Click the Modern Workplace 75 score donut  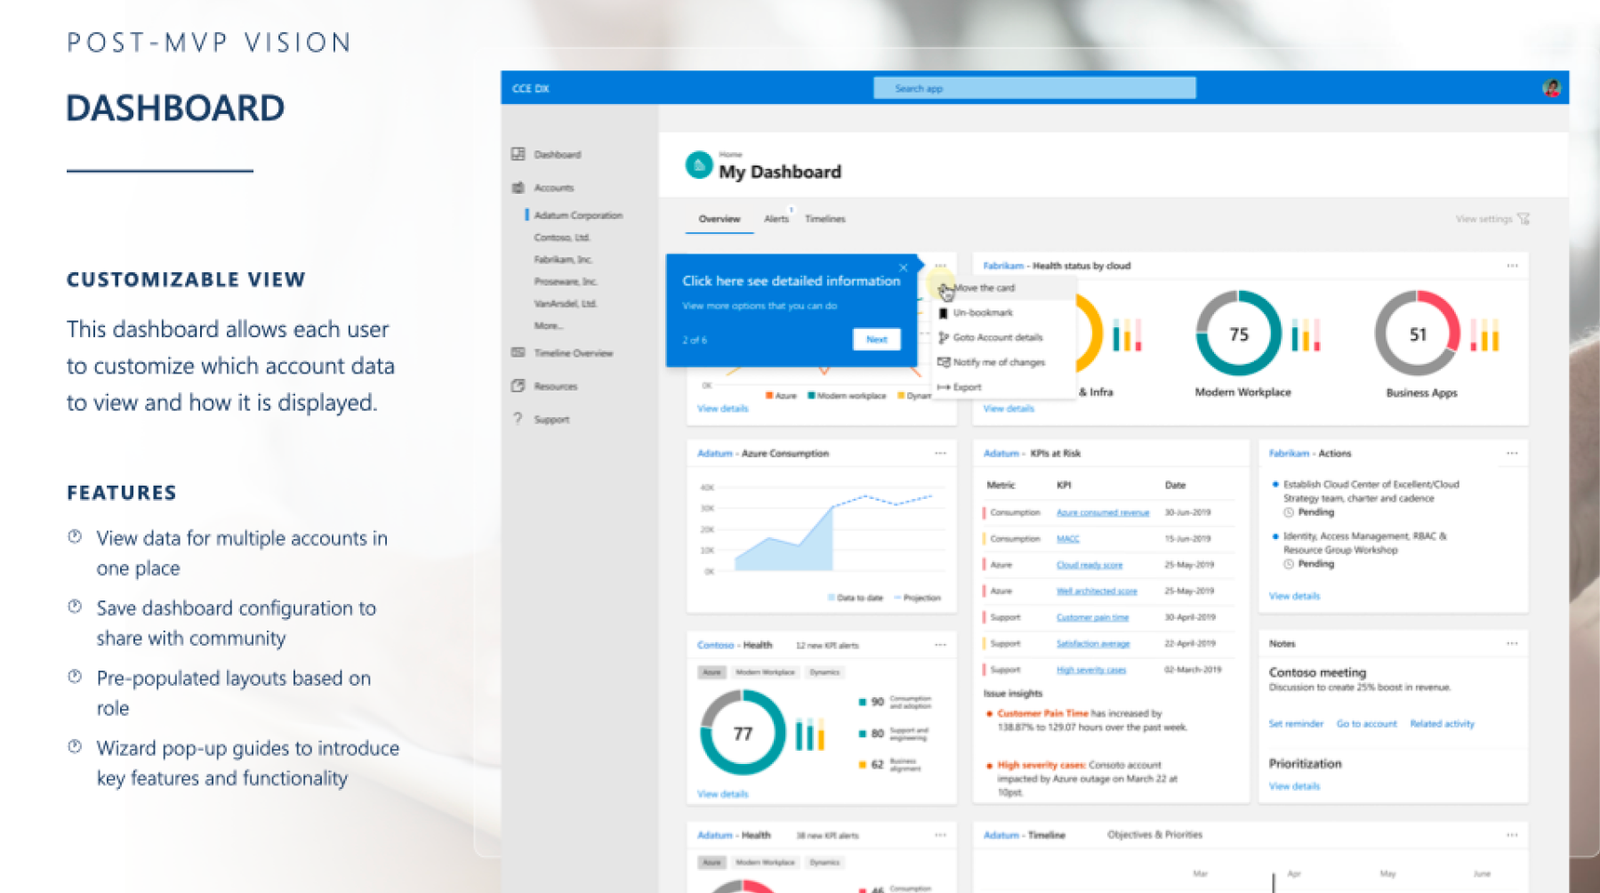point(1239,334)
